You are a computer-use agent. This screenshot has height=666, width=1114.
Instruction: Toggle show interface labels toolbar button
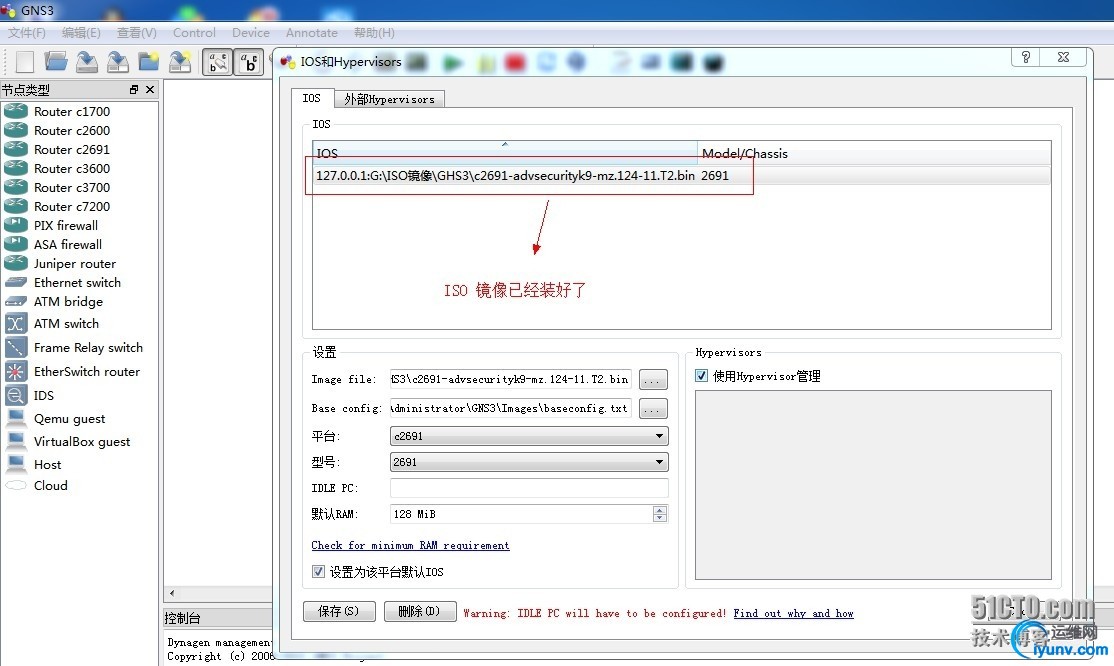pos(217,63)
